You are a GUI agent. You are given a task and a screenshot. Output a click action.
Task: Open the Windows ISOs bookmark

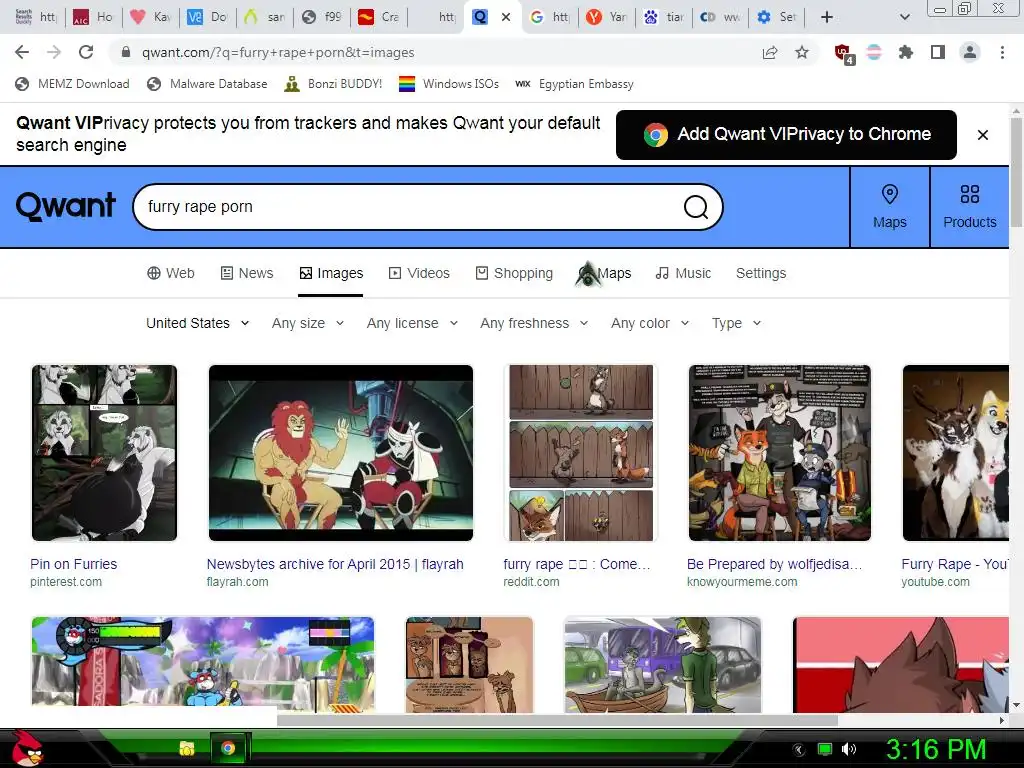pos(449,84)
